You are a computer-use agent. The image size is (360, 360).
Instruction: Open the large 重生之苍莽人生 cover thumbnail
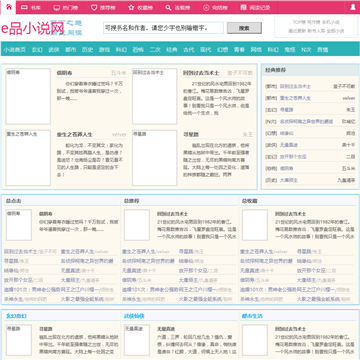tap(28, 158)
